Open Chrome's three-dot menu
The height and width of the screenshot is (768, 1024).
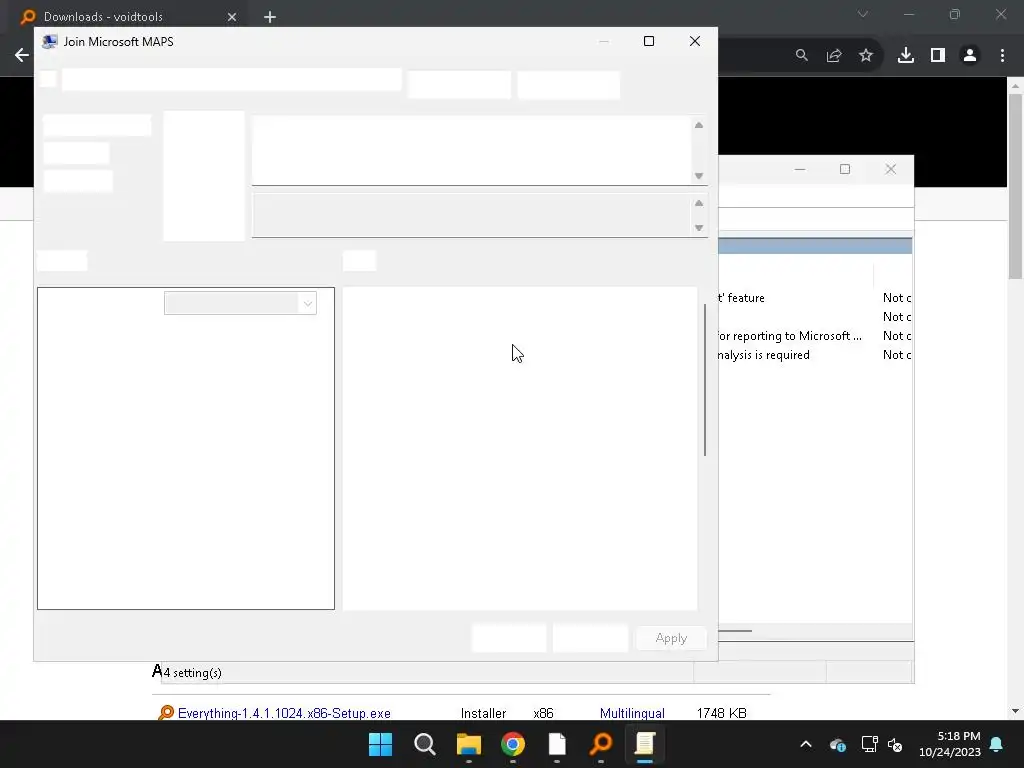(x=1002, y=56)
